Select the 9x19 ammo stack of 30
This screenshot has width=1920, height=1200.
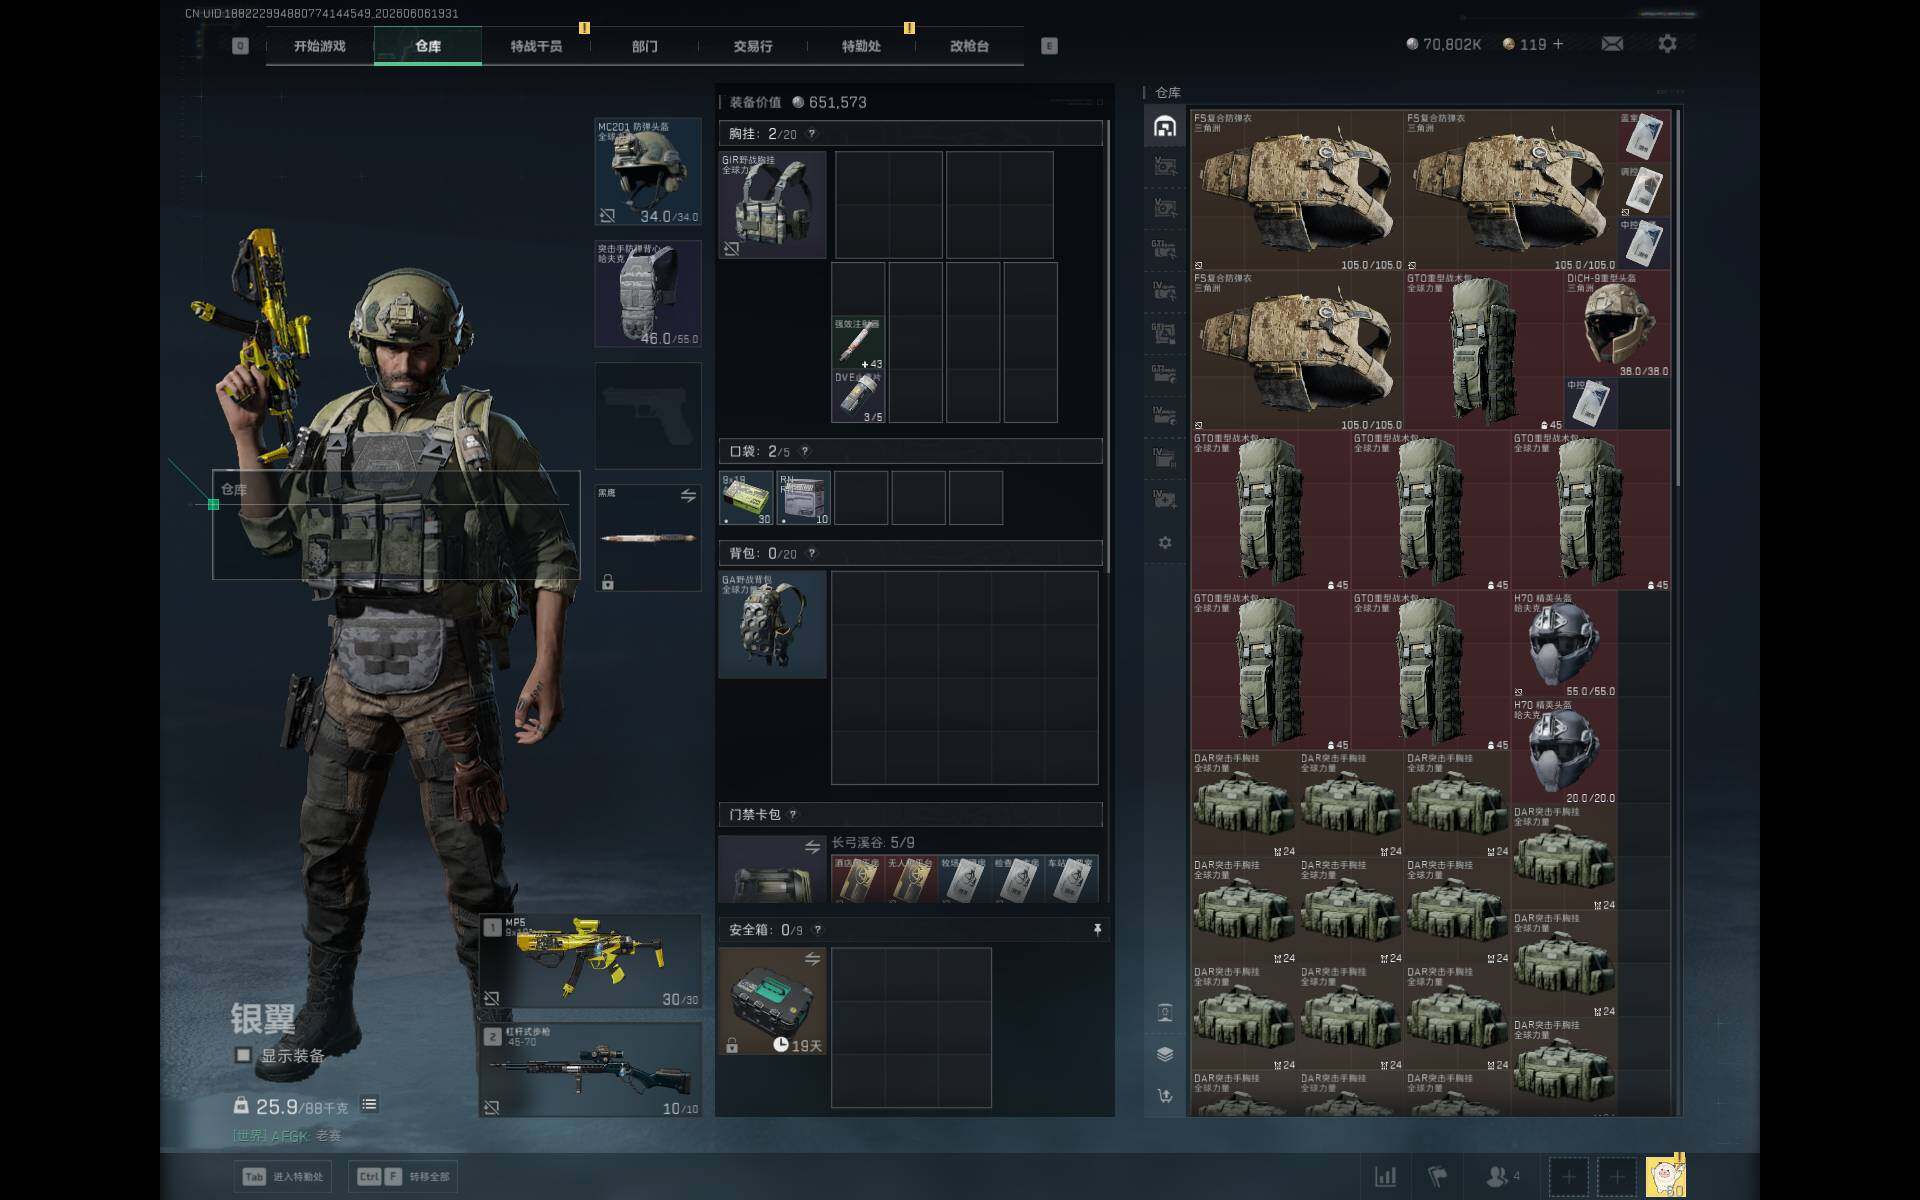(x=747, y=499)
